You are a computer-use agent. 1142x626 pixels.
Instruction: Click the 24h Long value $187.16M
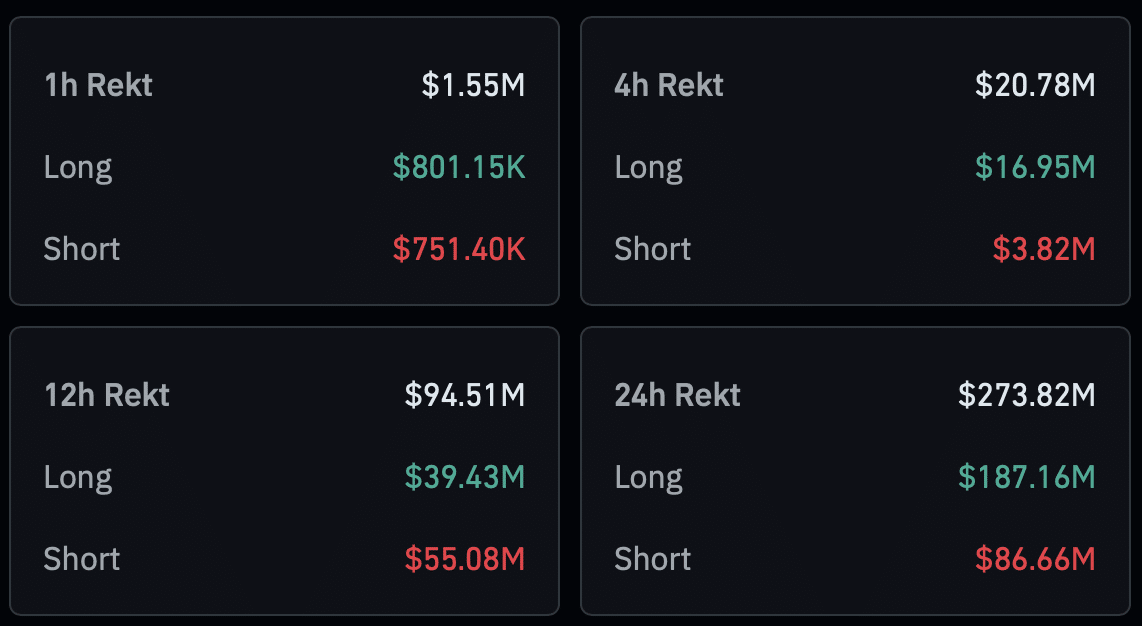pos(1026,477)
